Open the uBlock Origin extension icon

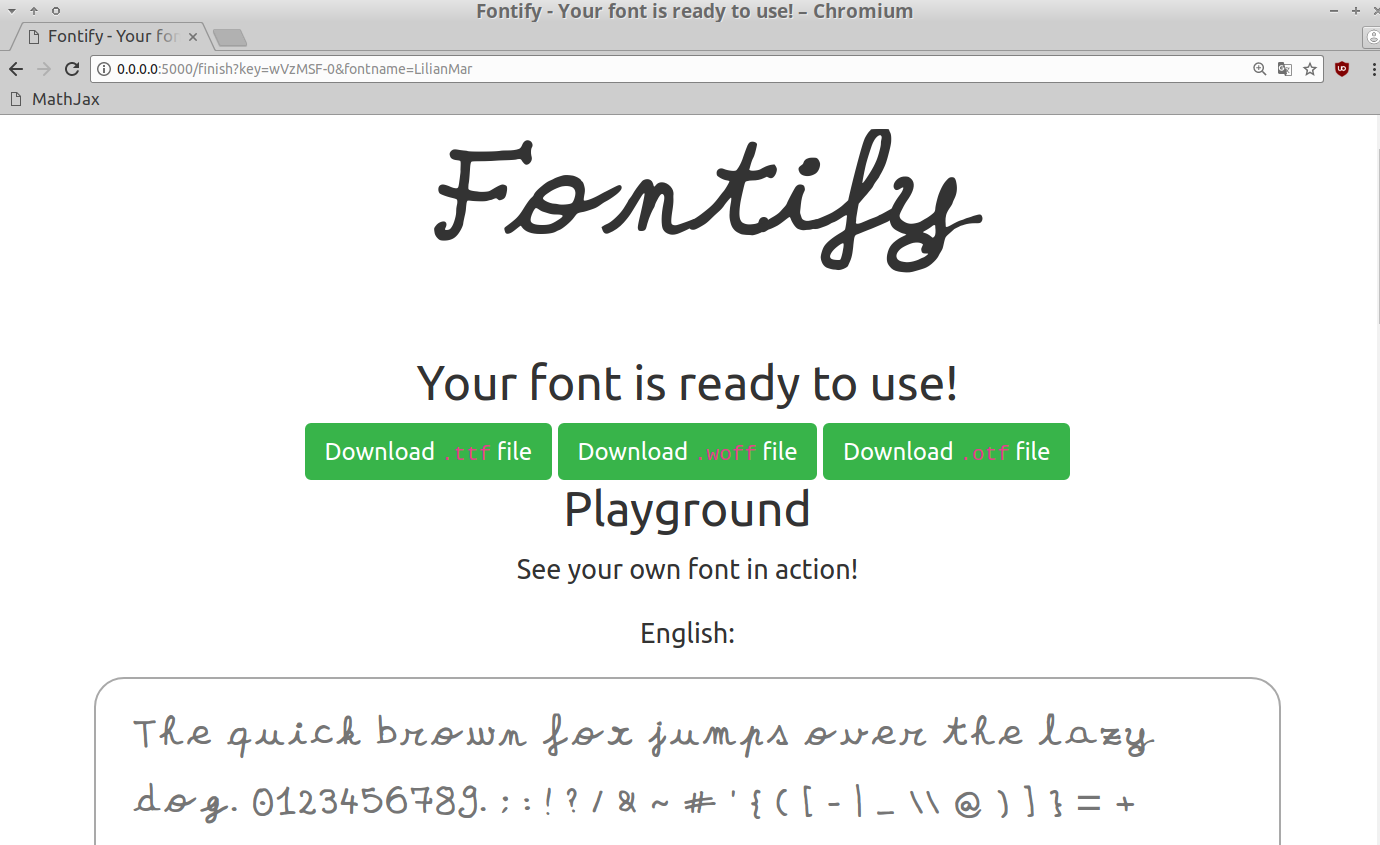click(x=1342, y=69)
